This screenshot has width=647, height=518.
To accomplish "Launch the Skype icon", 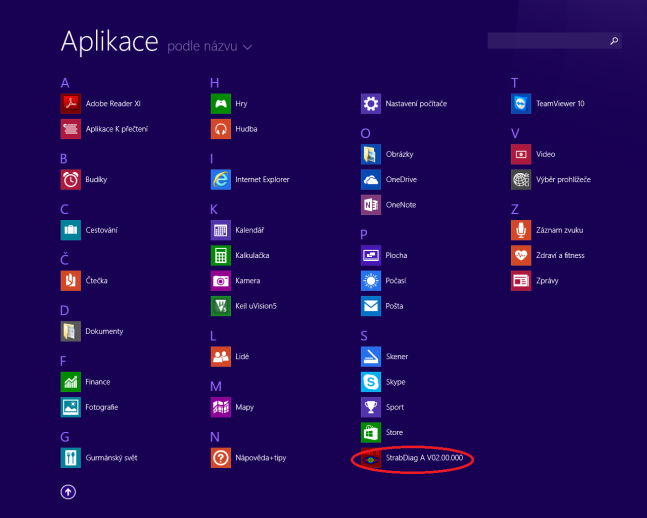I will [371, 382].
